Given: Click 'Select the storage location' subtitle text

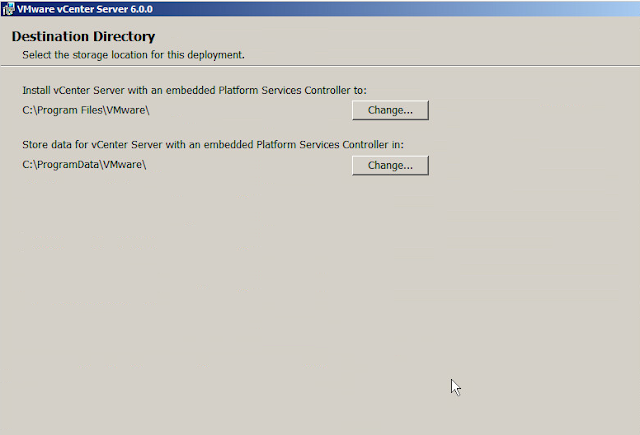Looking at the screenshot, I should (x=133, y=55).
